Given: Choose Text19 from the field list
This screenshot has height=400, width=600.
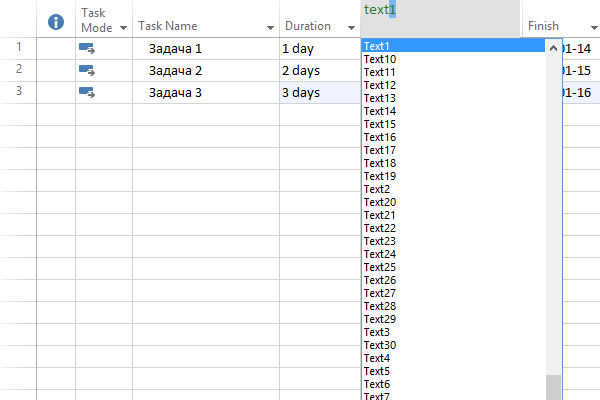Looking at the screenshot, I should tap(381, 176).
